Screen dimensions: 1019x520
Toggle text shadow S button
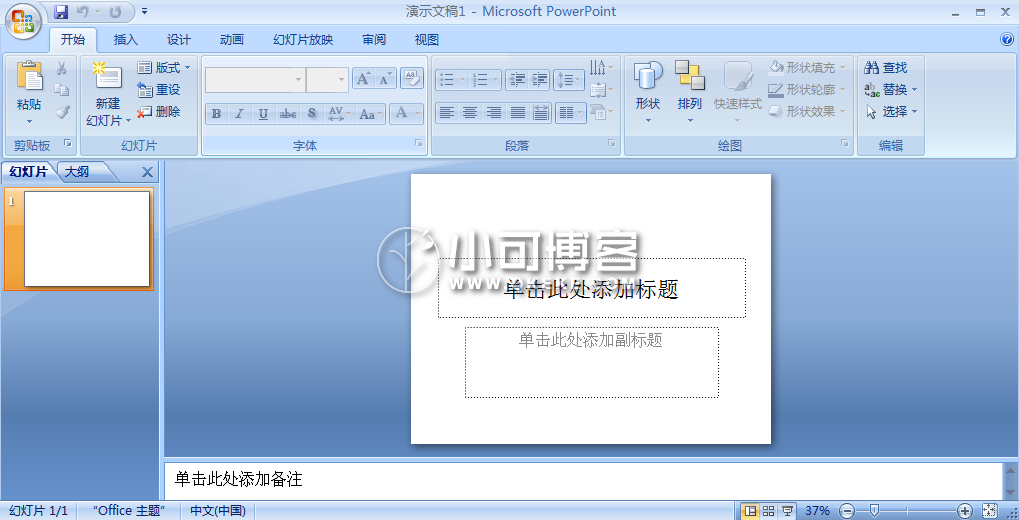pyautogui.click(x=311, y=114)
